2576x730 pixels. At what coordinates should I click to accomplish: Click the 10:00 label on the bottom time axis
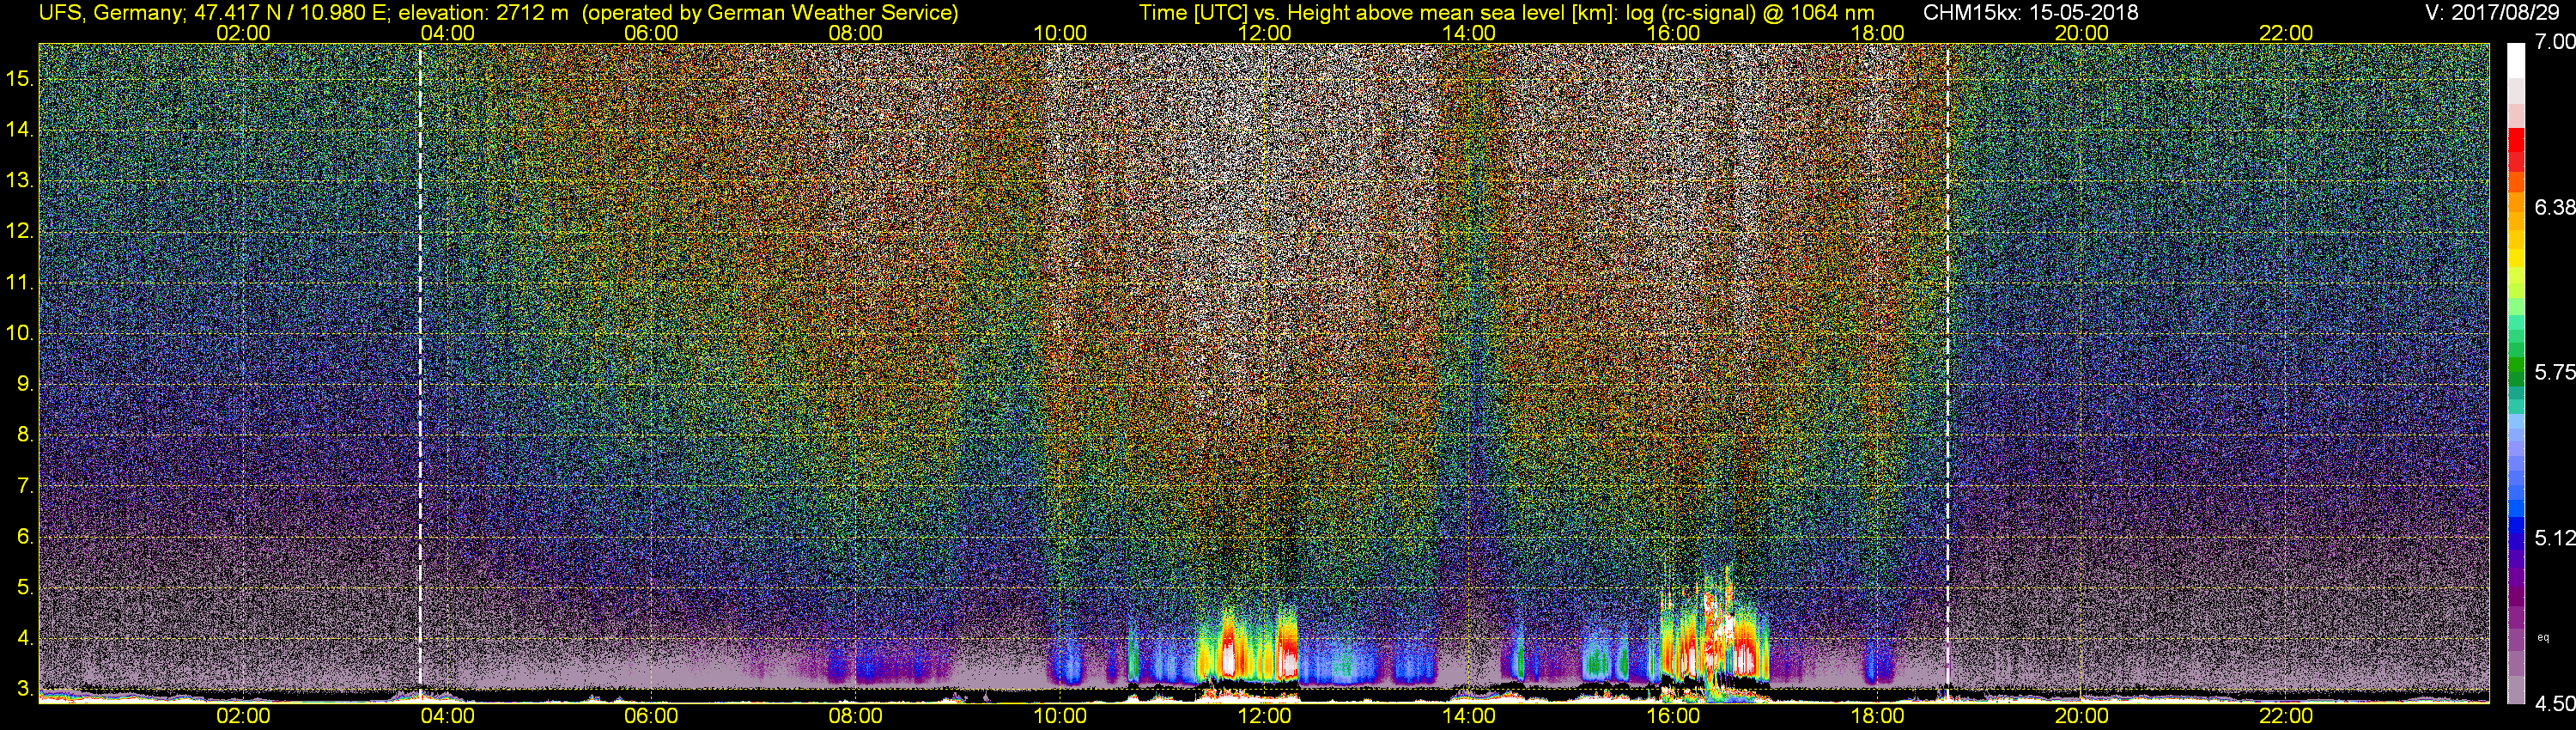[x=1060, y=716]
